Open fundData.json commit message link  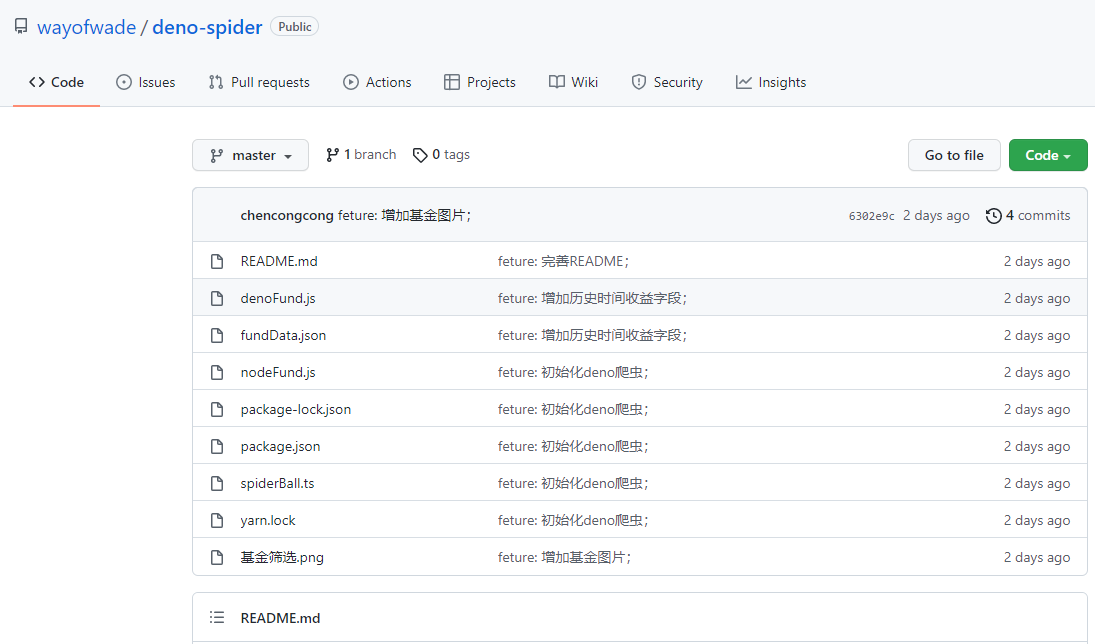point(592,335)
